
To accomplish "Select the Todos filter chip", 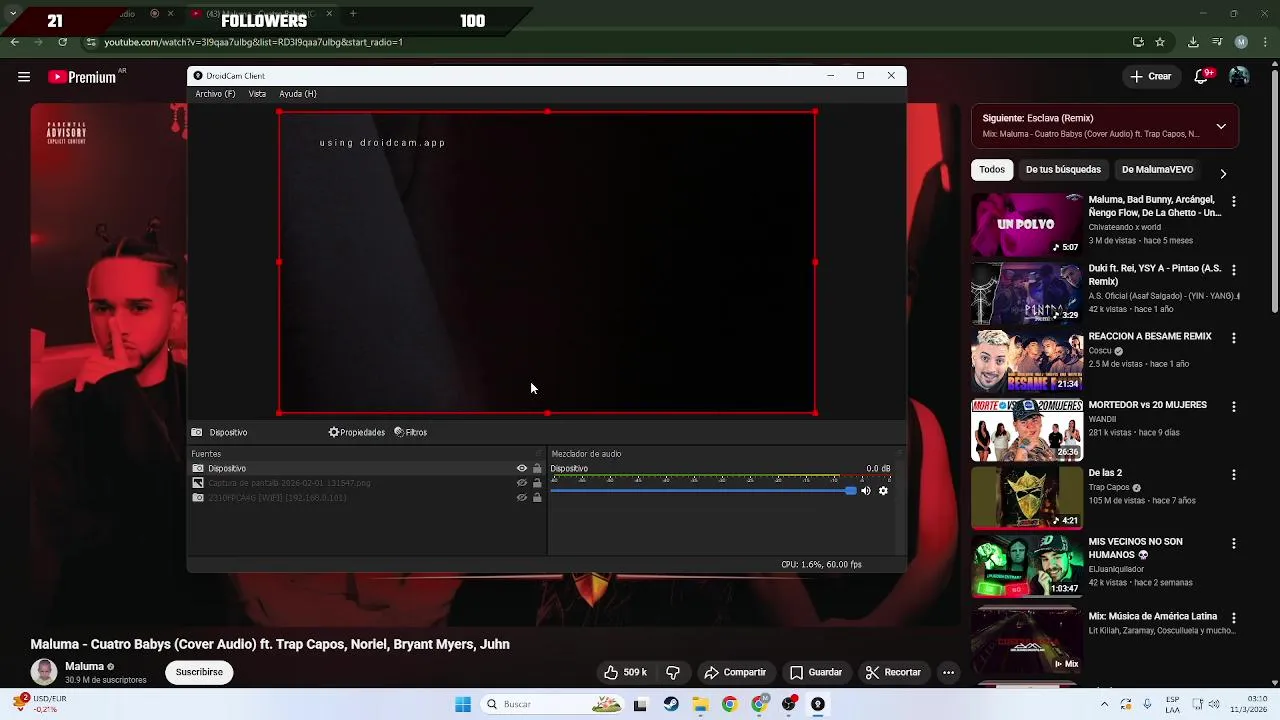I will point(992,170).
